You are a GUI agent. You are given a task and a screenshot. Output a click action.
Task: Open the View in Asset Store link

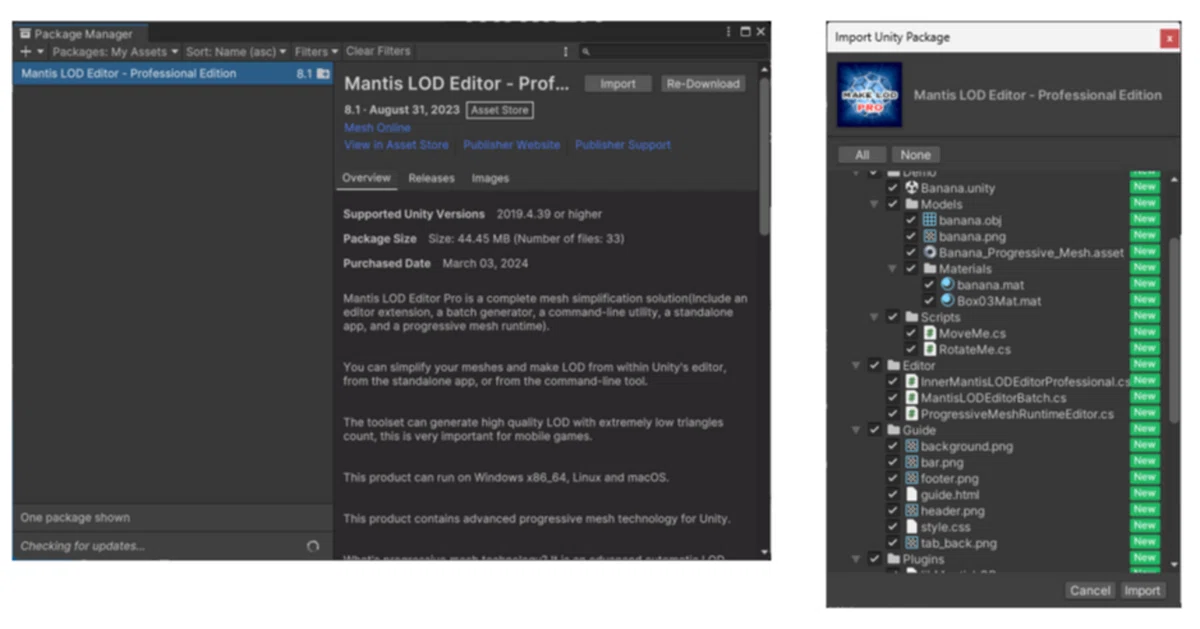pyautogui.click(x=397, y=145)
